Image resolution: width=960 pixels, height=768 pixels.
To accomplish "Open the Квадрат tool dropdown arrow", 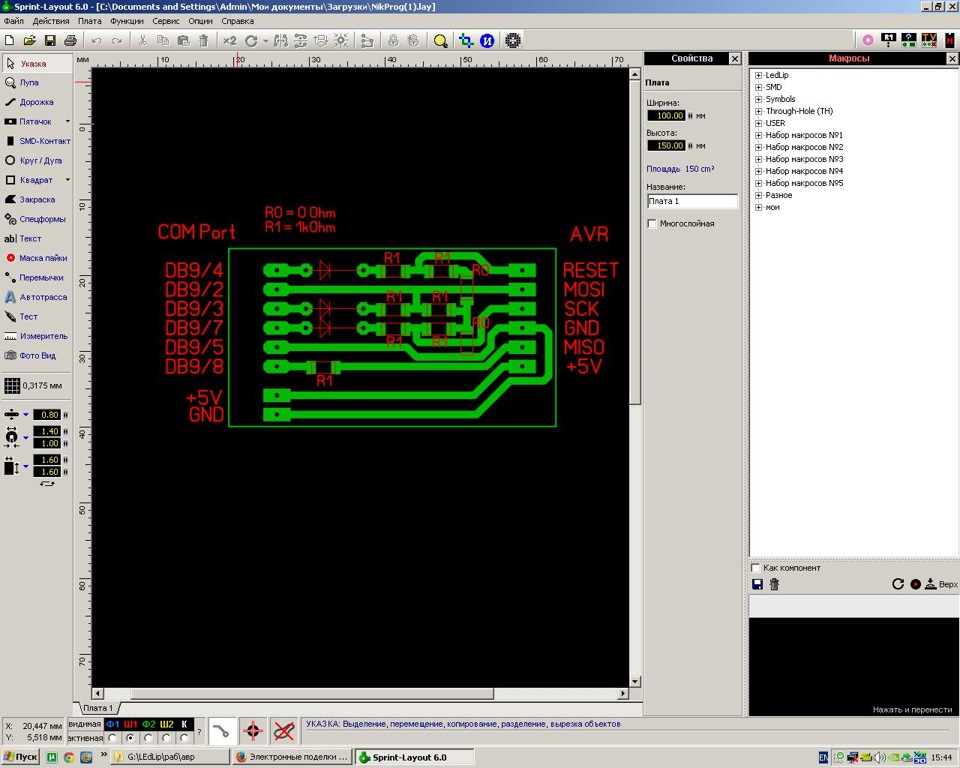I will (x=67, y=180).
